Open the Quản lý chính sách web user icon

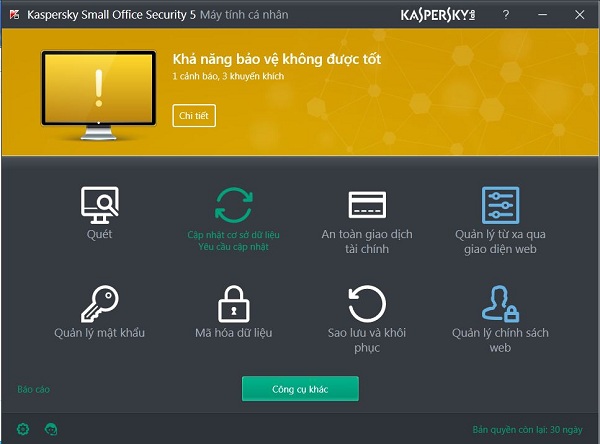pyautogui.click(x=501, y=304)
